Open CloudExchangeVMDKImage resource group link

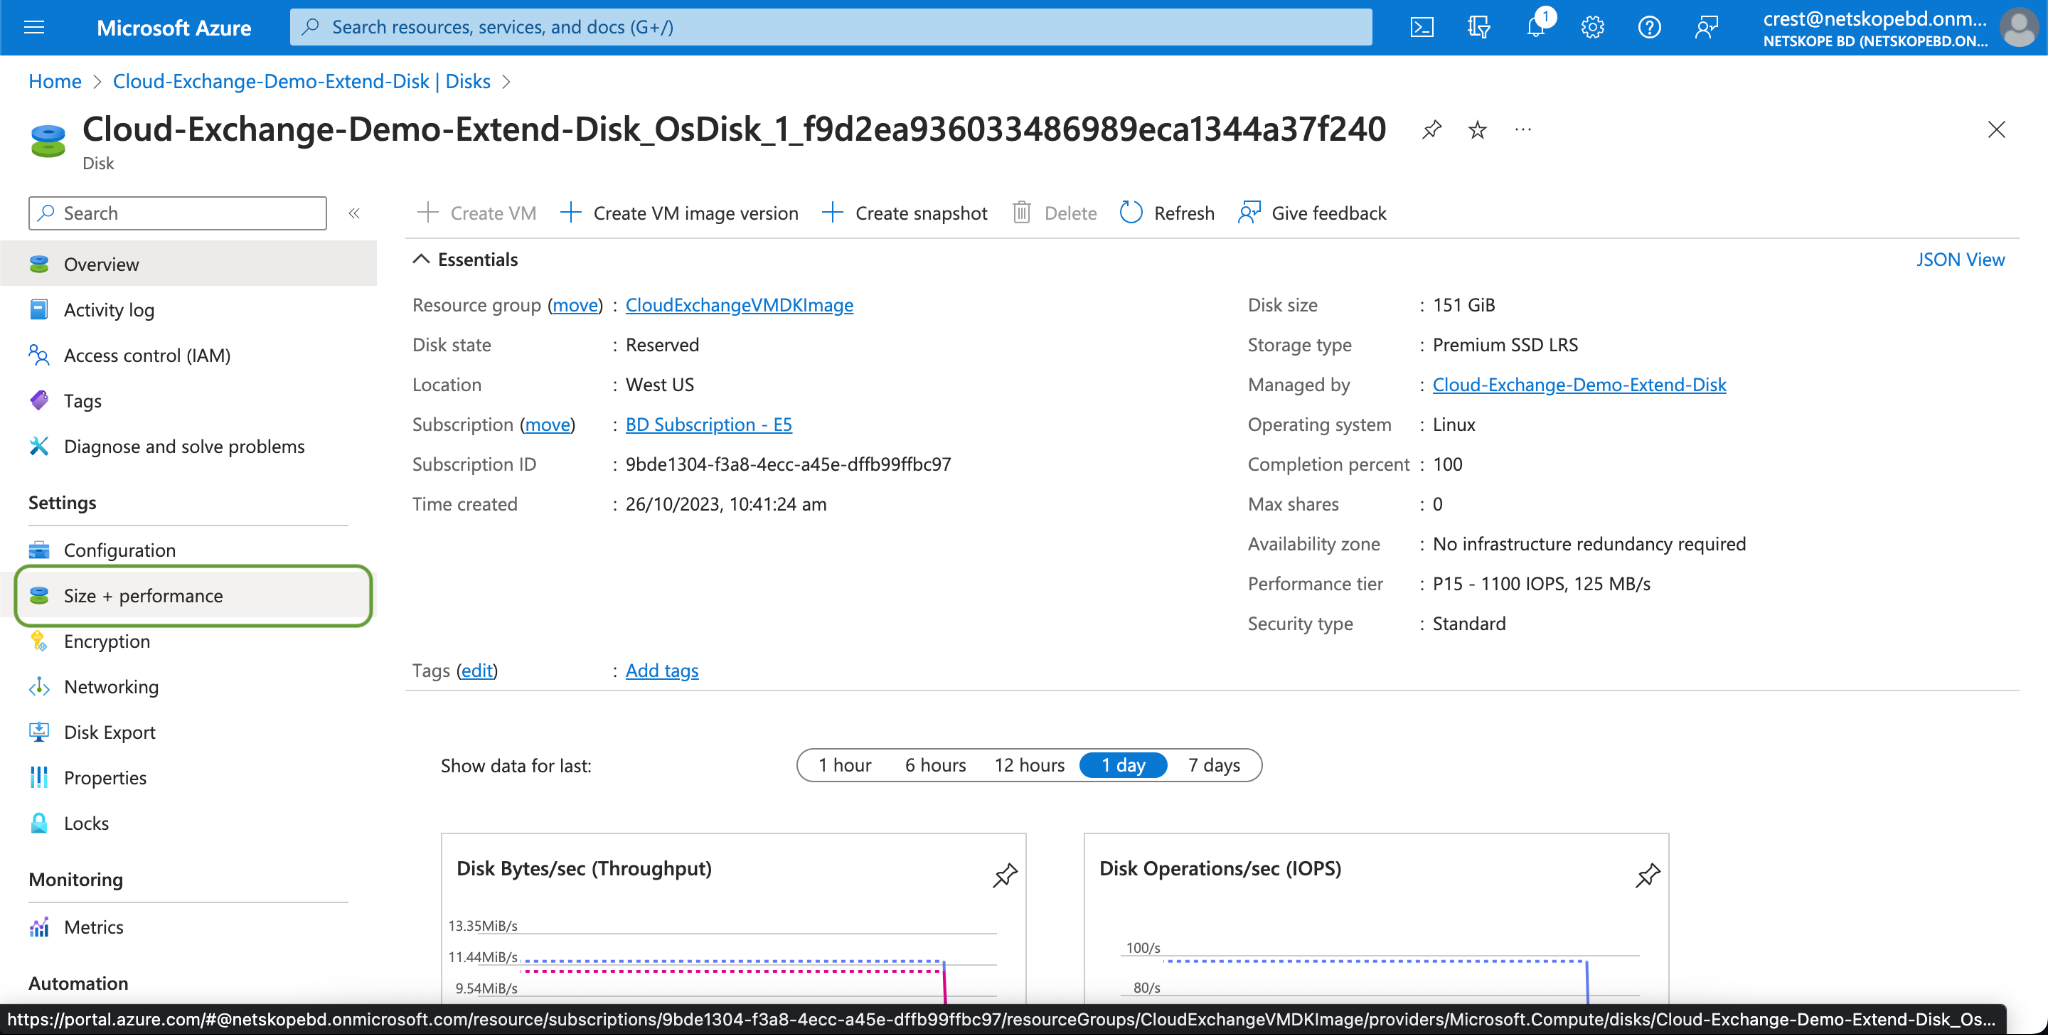pos(739,305)
